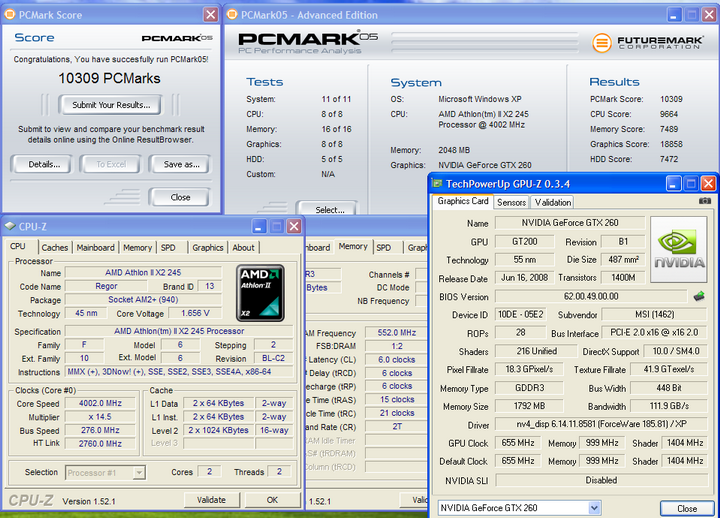Click the Close button in GPU-Z
The width and height of the screenshot is (720, 518).
(x=687, y=508)
